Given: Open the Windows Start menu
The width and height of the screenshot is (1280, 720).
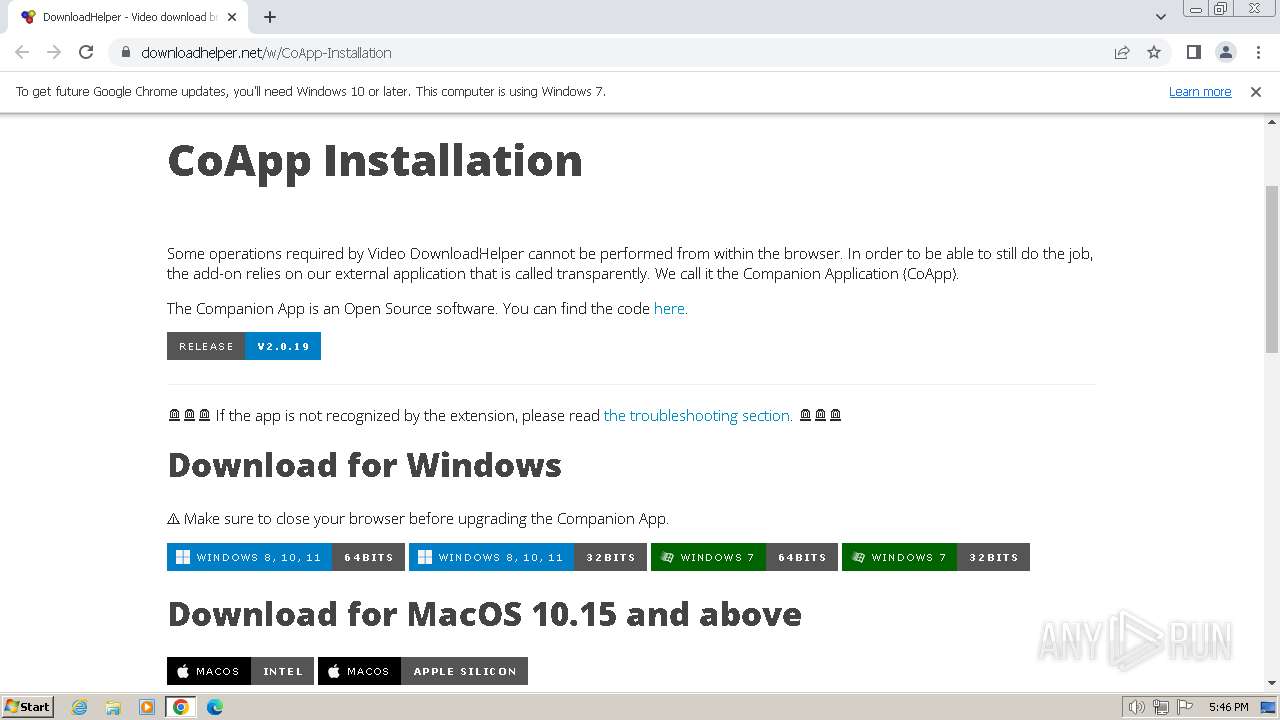Looking at the screenshot, I should point(28,707).
